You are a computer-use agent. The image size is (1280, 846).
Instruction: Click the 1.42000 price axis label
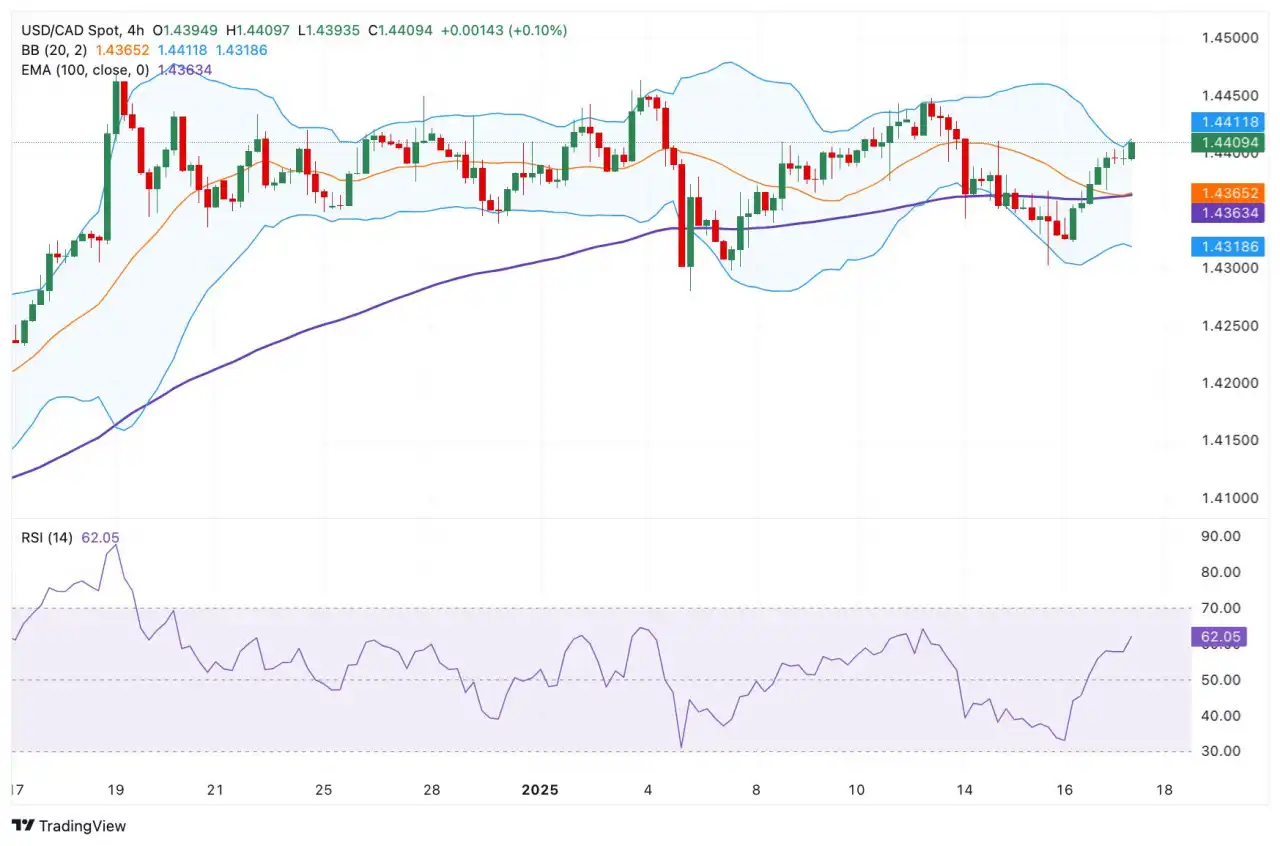click(x=1230, y=383)
